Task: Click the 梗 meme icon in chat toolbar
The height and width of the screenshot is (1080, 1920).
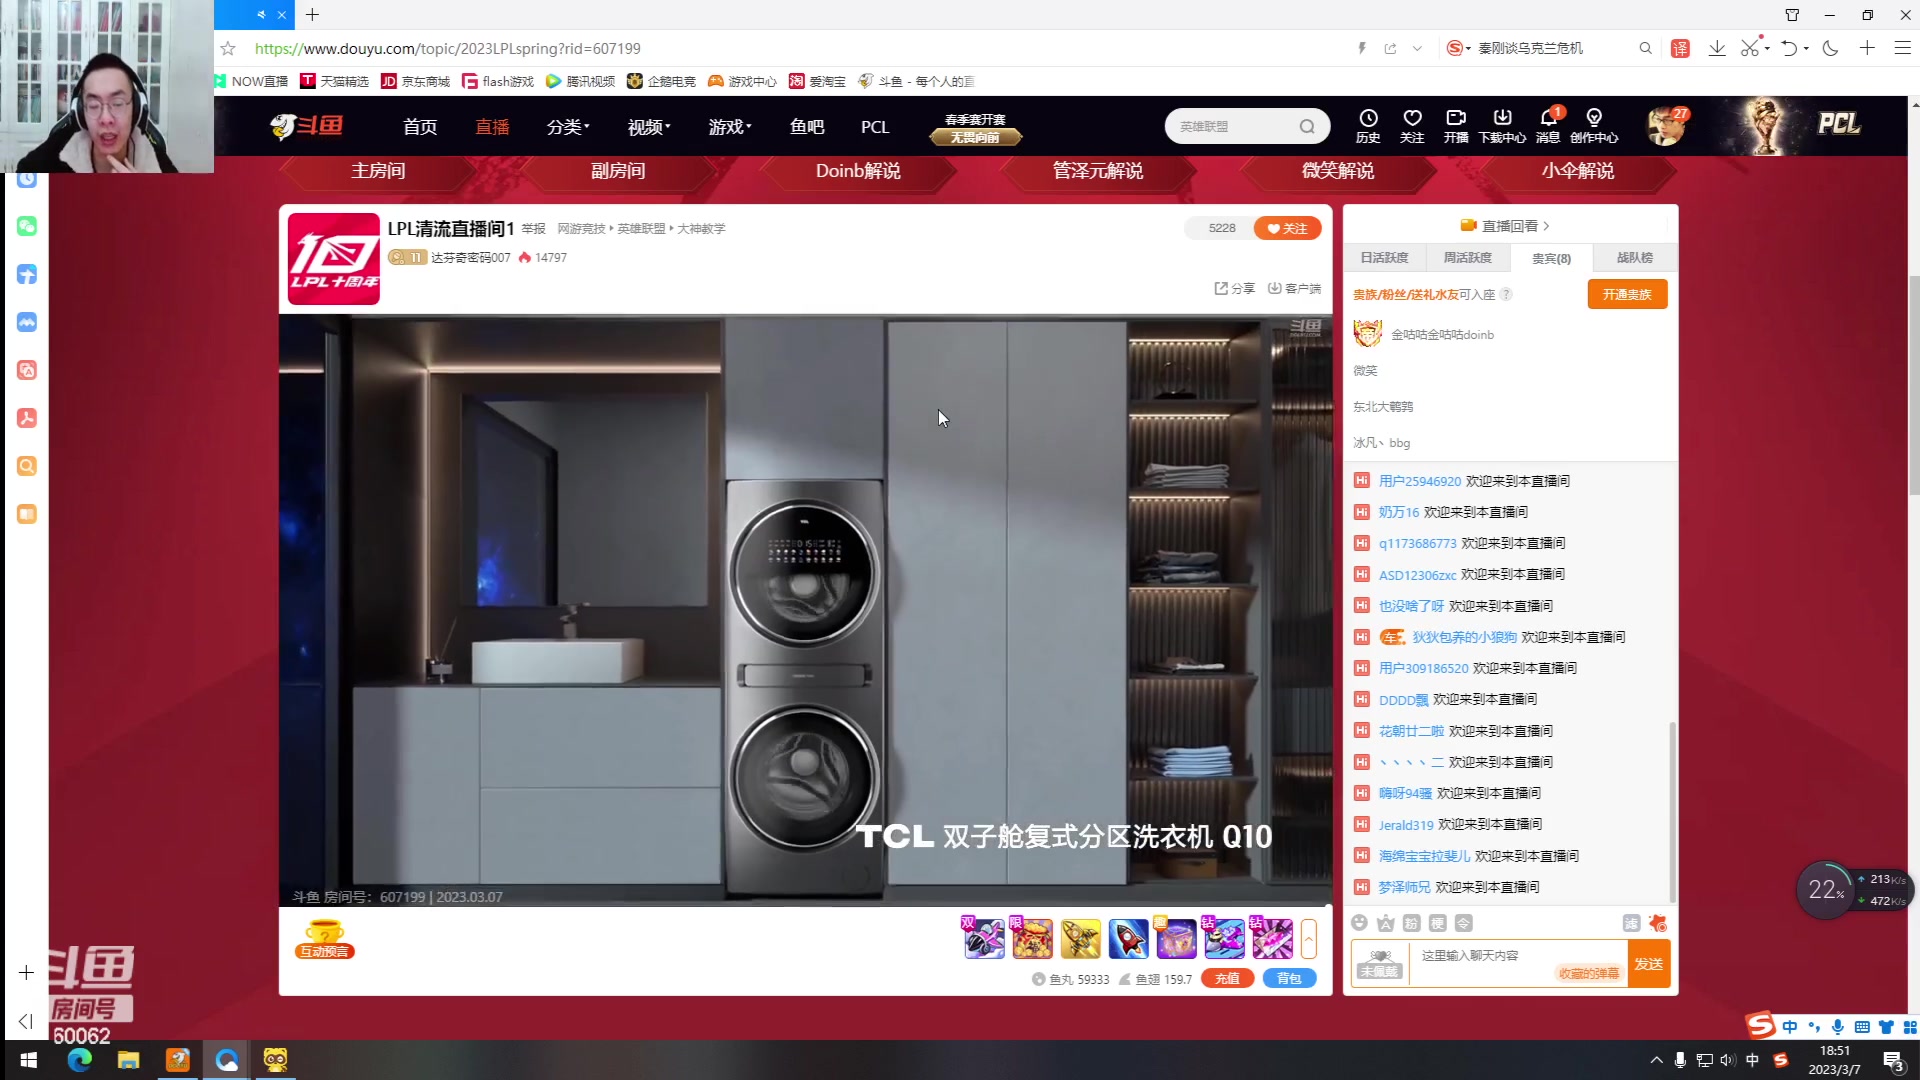Action: [x=1437, y=923]
